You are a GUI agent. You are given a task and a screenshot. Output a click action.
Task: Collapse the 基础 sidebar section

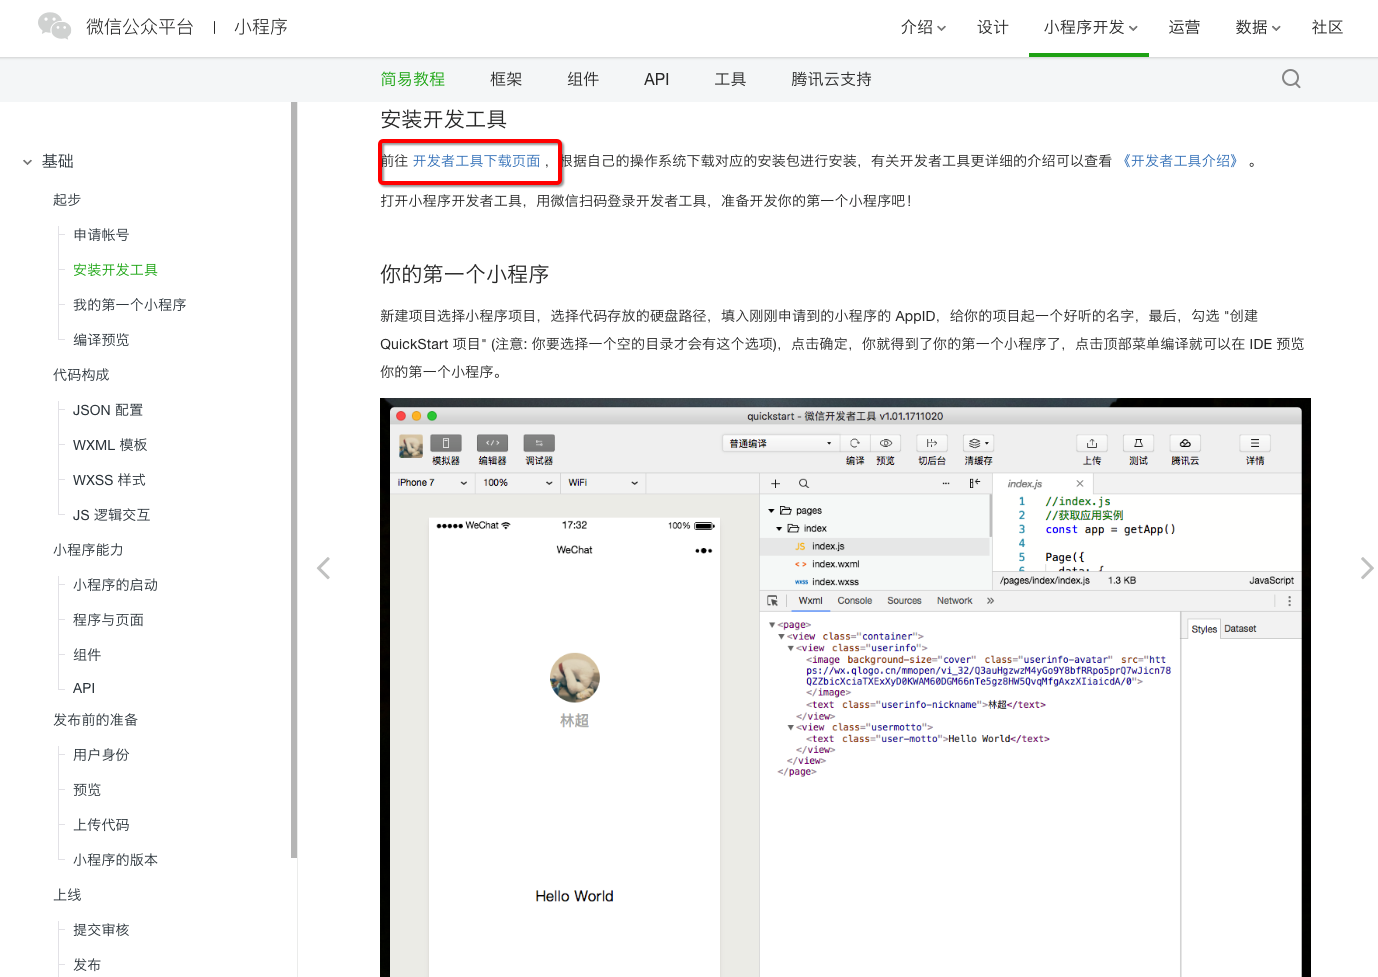tap(27, 162)
